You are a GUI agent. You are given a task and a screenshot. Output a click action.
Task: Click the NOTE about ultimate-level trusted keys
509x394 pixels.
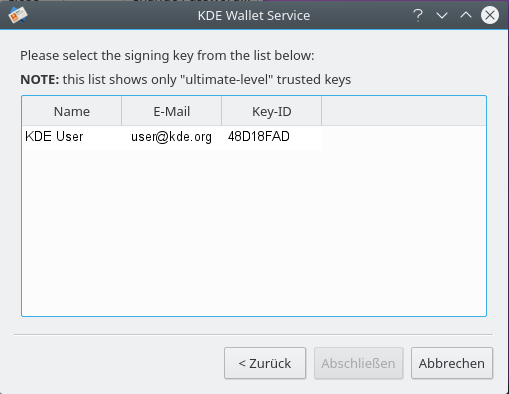coord(186,79)
